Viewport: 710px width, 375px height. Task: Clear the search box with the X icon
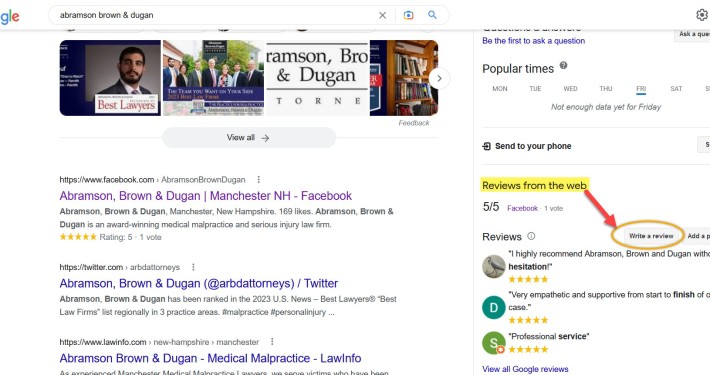(x=383, y=15)
